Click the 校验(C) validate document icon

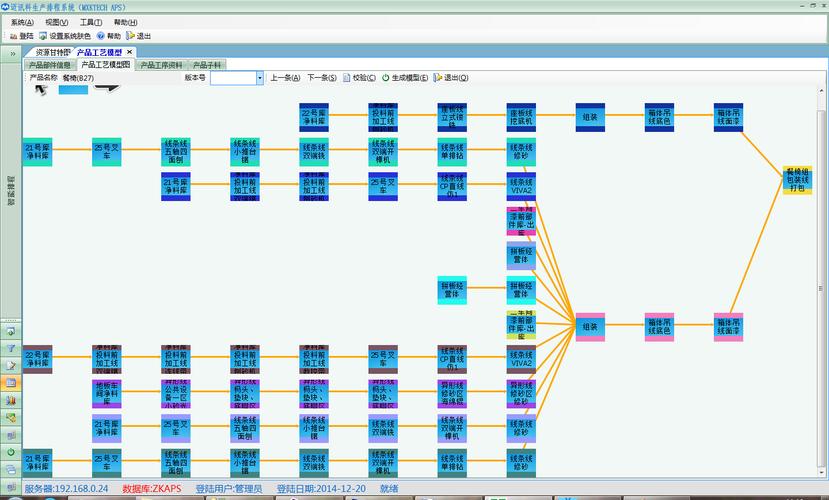tap(347, 78)
